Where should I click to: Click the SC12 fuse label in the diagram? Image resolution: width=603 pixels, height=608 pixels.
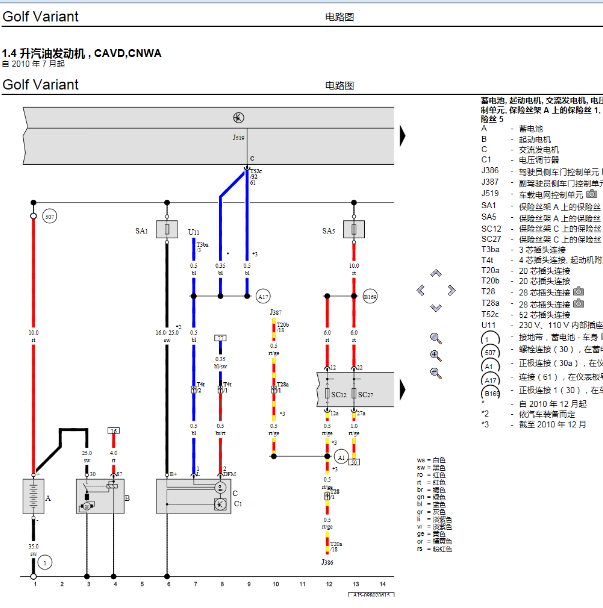[339, 394]
